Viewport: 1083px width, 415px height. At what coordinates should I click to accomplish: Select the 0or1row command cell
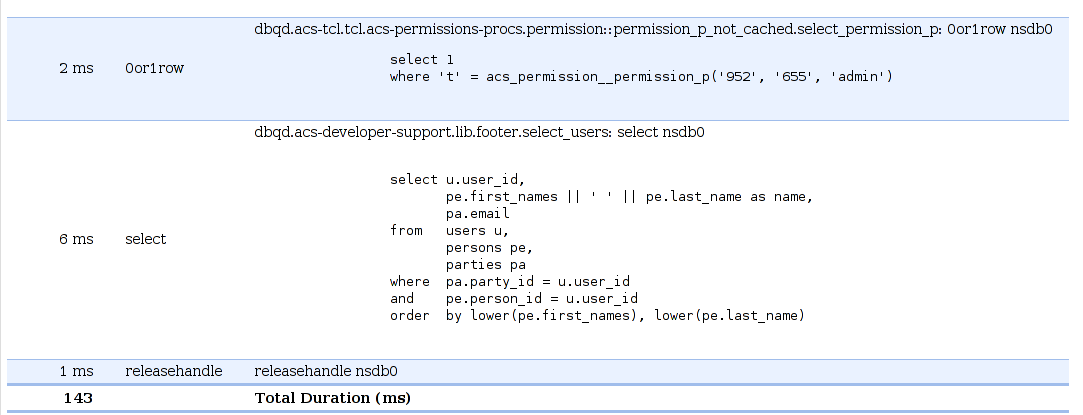(145, 69)
